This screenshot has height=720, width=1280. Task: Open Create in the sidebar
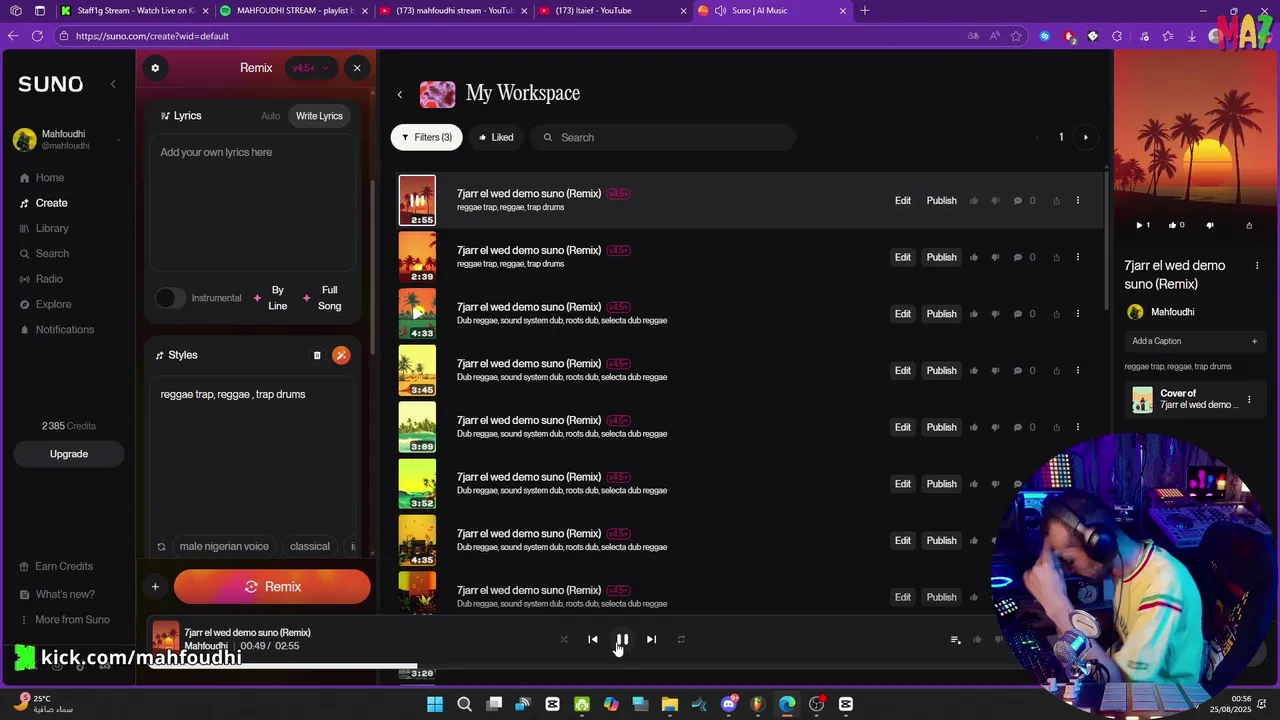51,203
